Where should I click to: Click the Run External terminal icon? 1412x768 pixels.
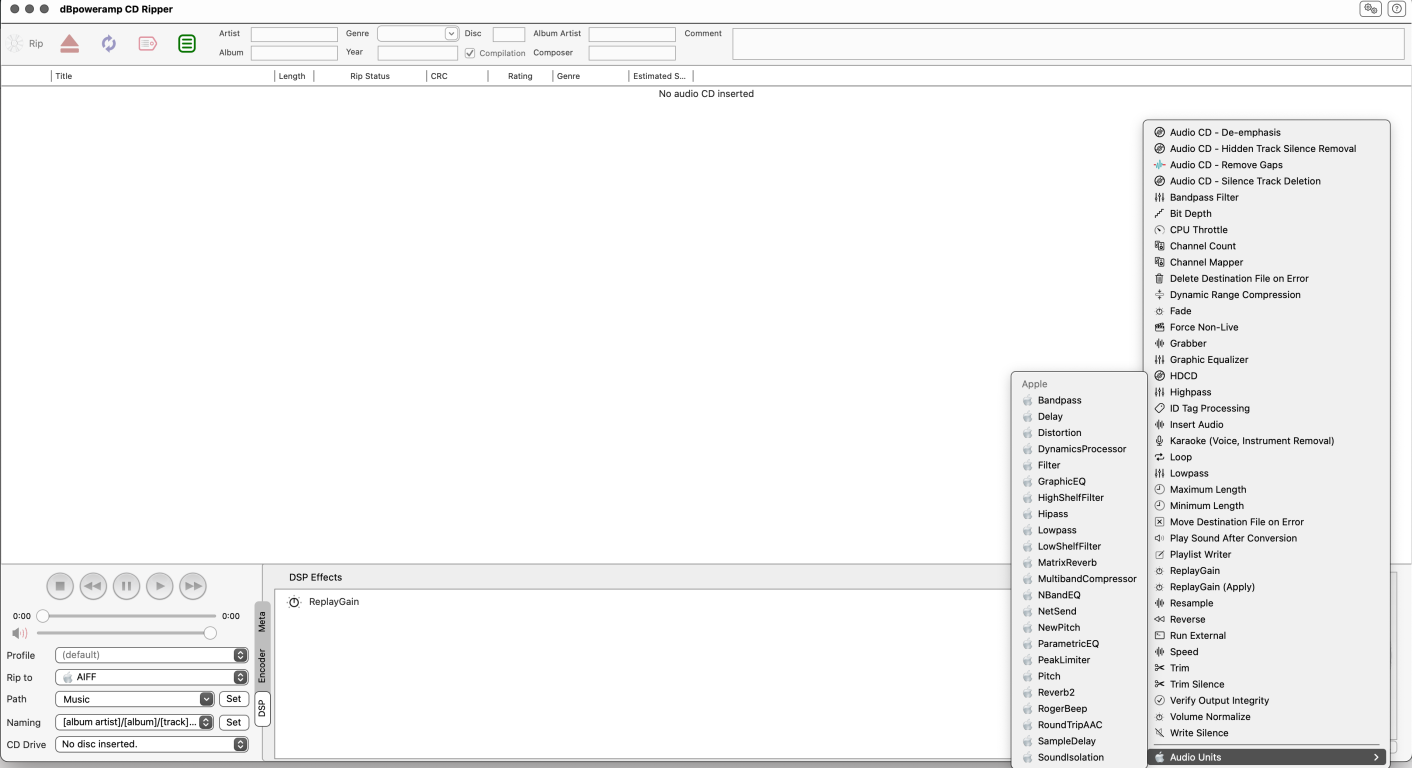pos(1160,635)
